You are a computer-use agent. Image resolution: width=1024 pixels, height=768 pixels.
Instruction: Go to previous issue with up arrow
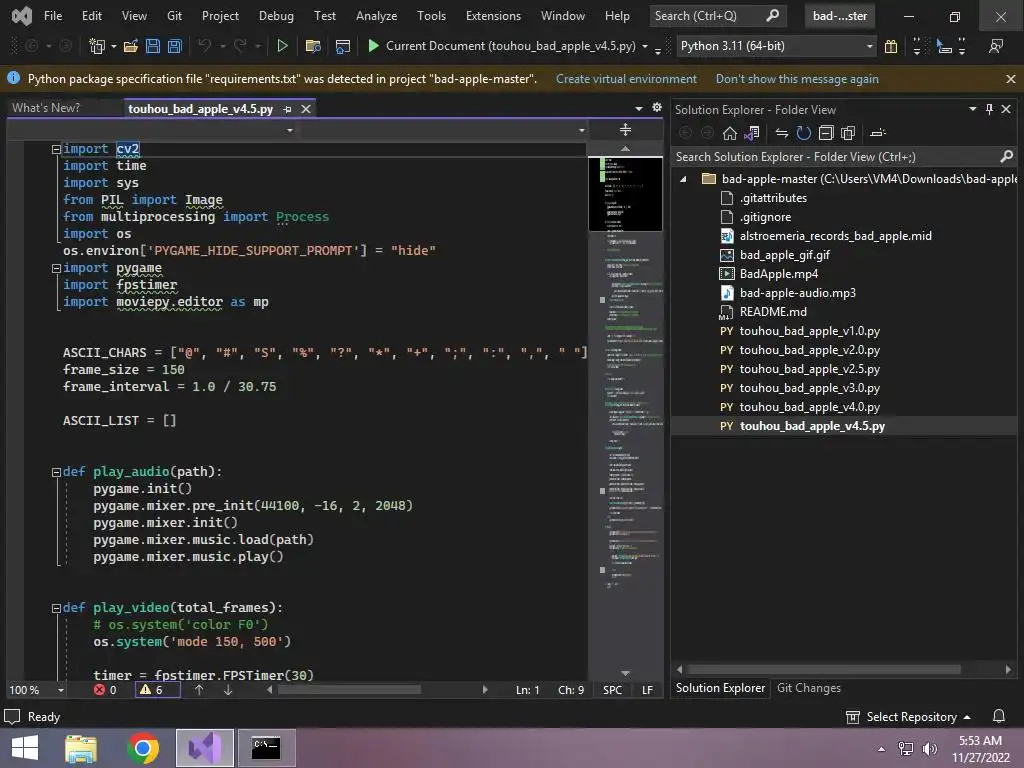pos(199,690)
